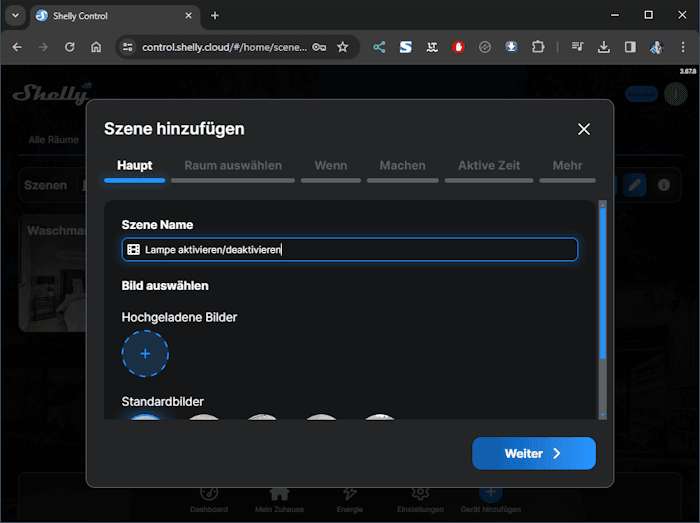This screenshot has height=523, width=700.
Task: Open the browser extensions puzzle icon
Action: [x=538, y=47]
